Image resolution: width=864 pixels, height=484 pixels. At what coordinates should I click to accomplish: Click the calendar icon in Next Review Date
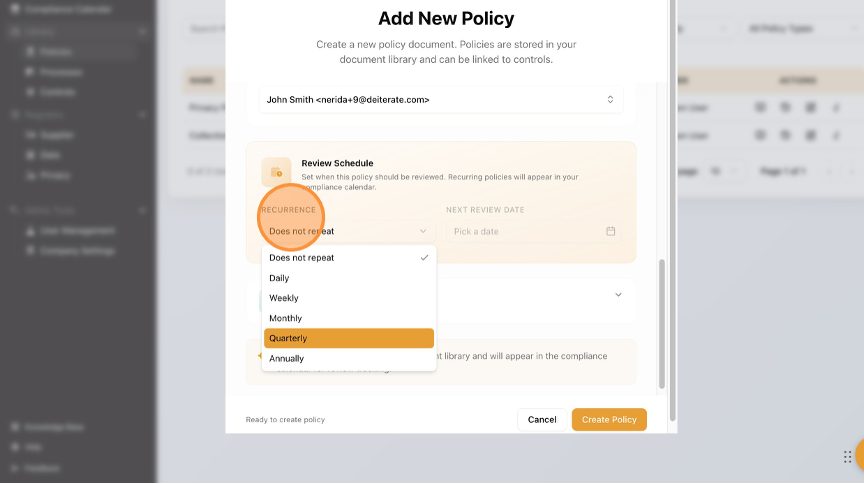(x=611, y=231)
